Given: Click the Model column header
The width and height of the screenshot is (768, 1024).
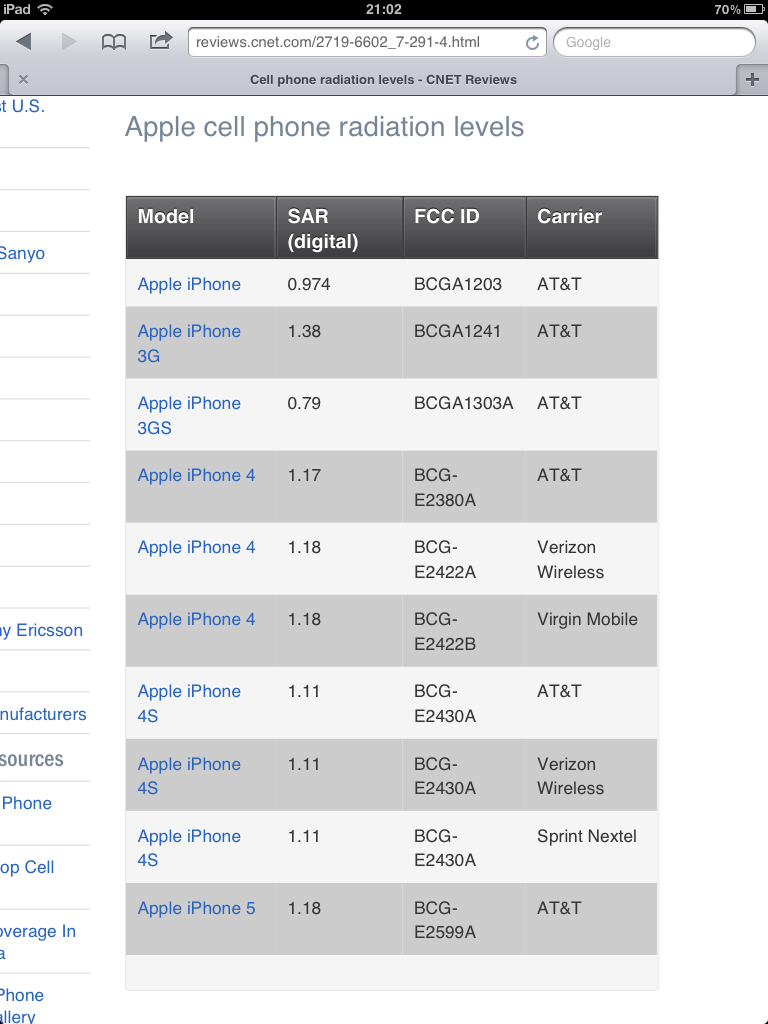Looking at the screenshot, I should click(x=201, y=227).
